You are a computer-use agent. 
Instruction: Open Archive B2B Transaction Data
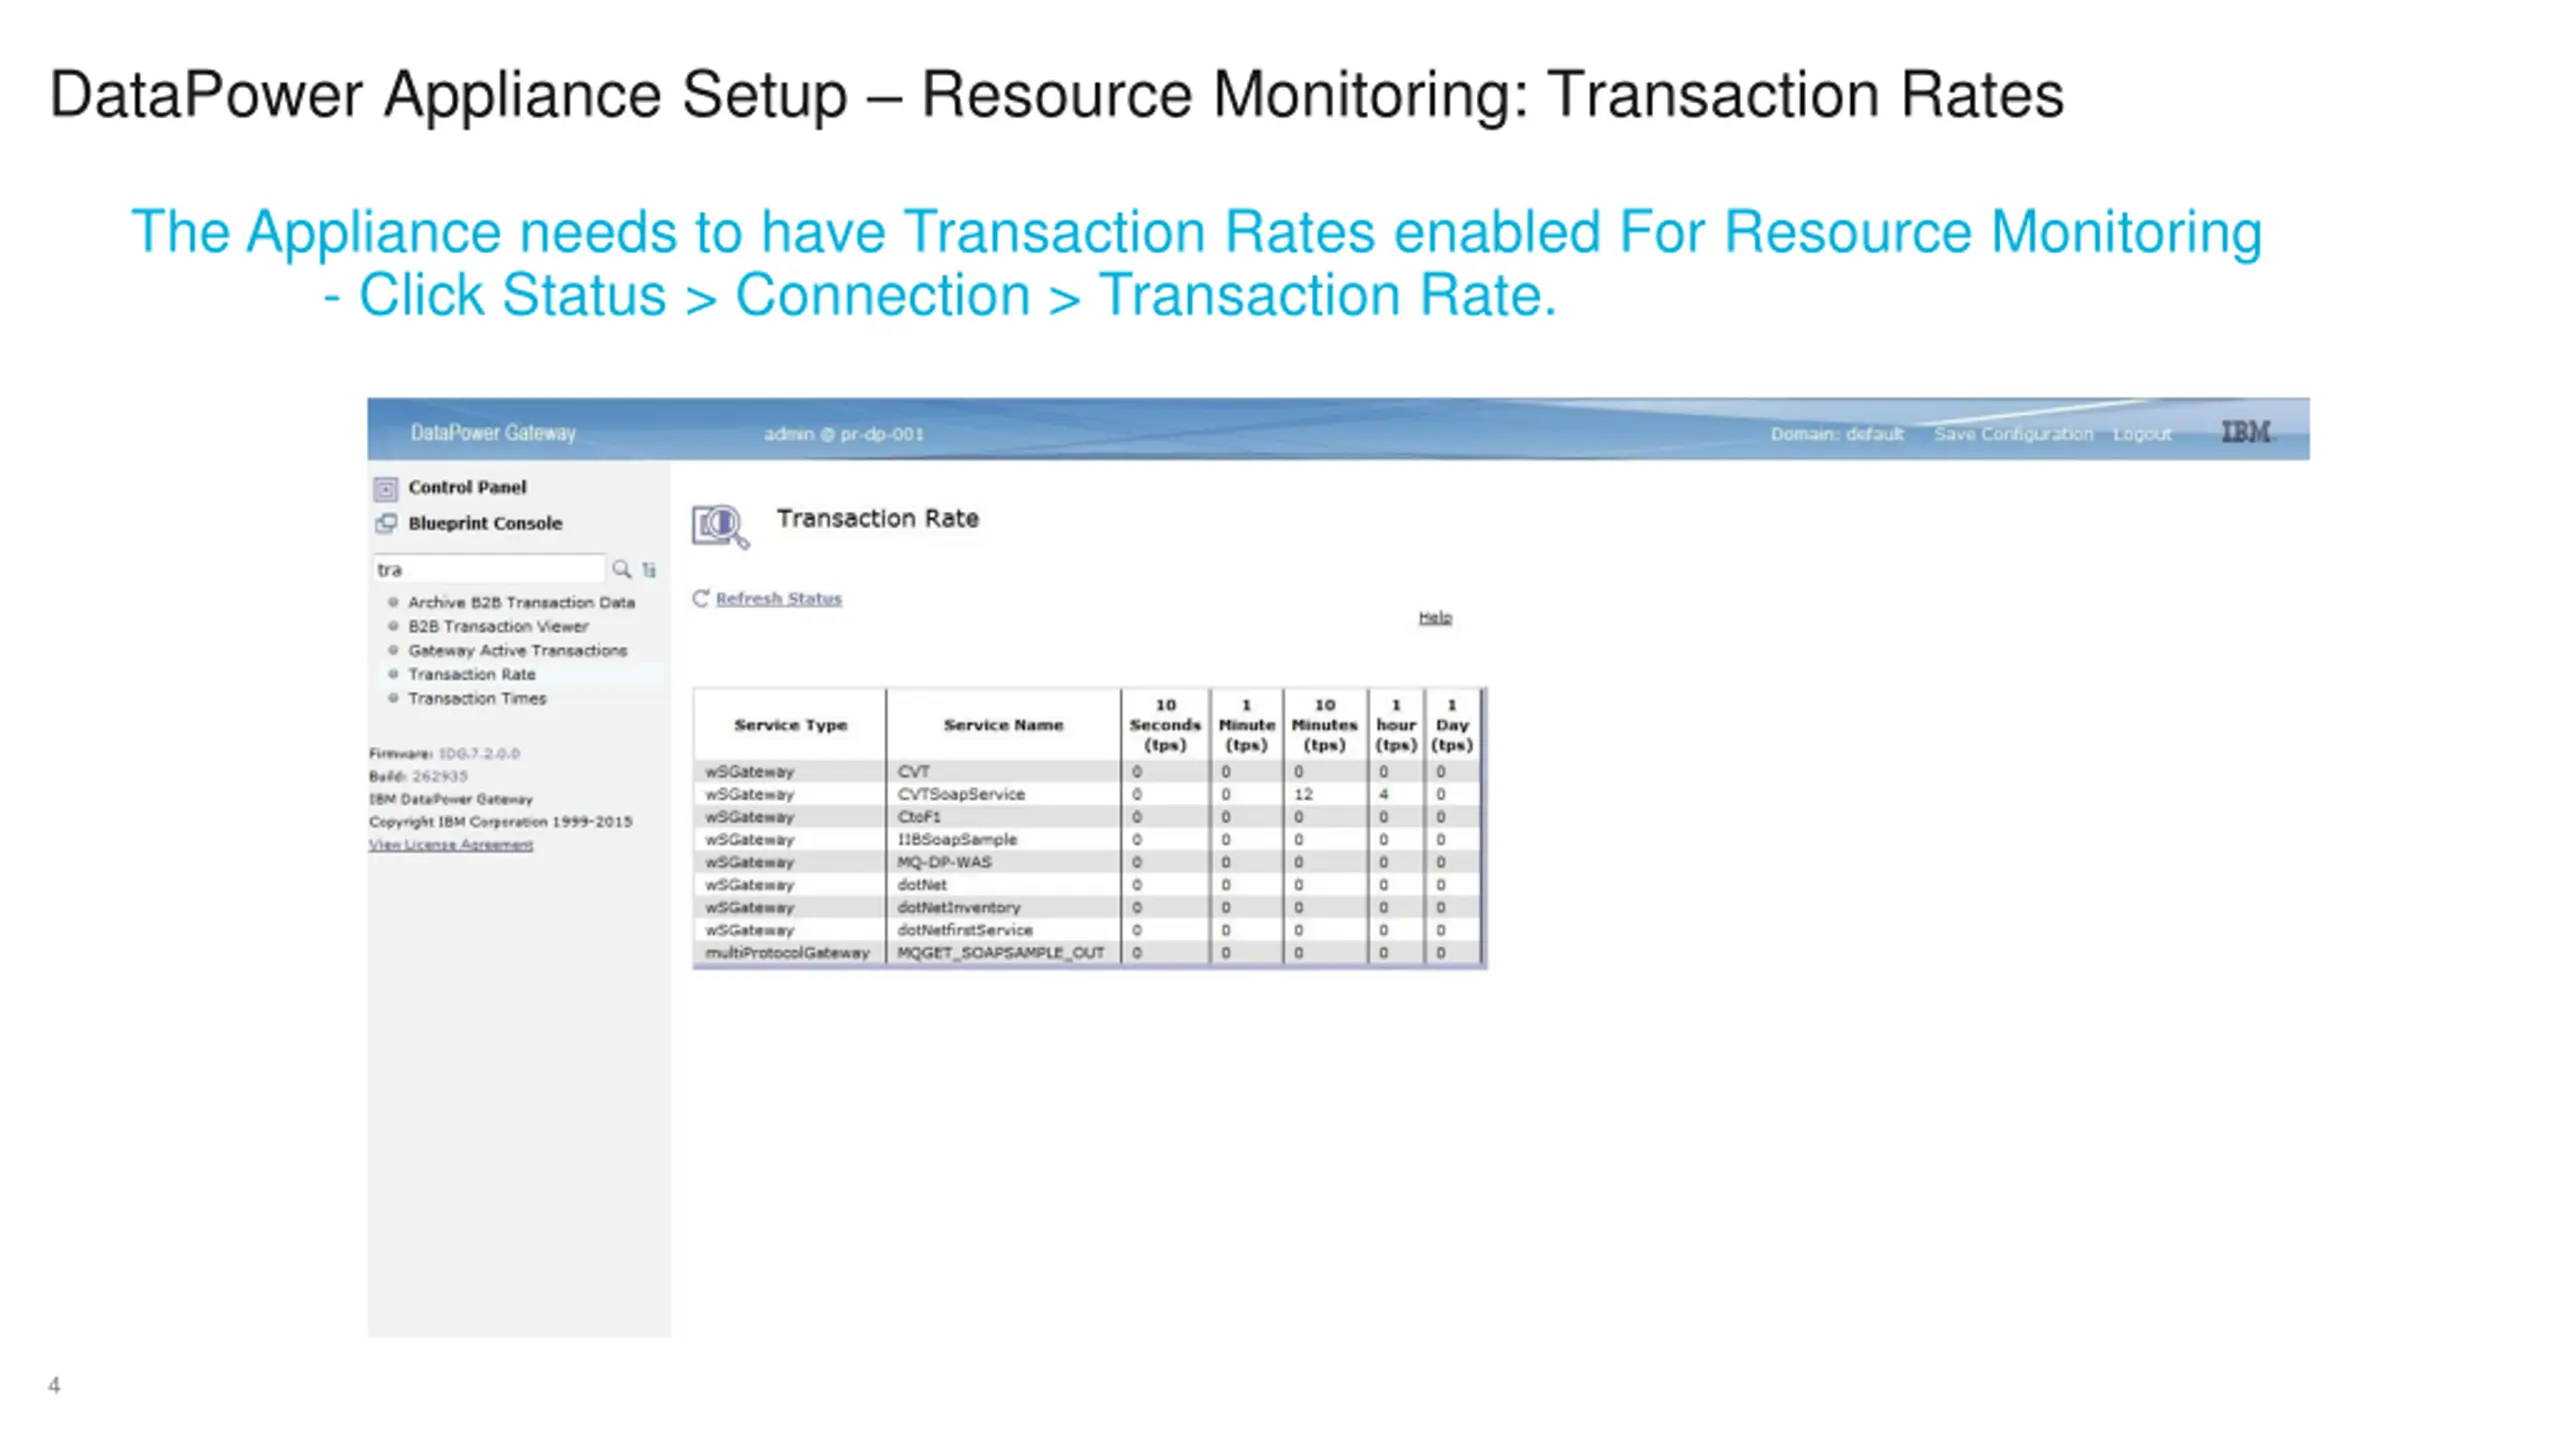521,602
